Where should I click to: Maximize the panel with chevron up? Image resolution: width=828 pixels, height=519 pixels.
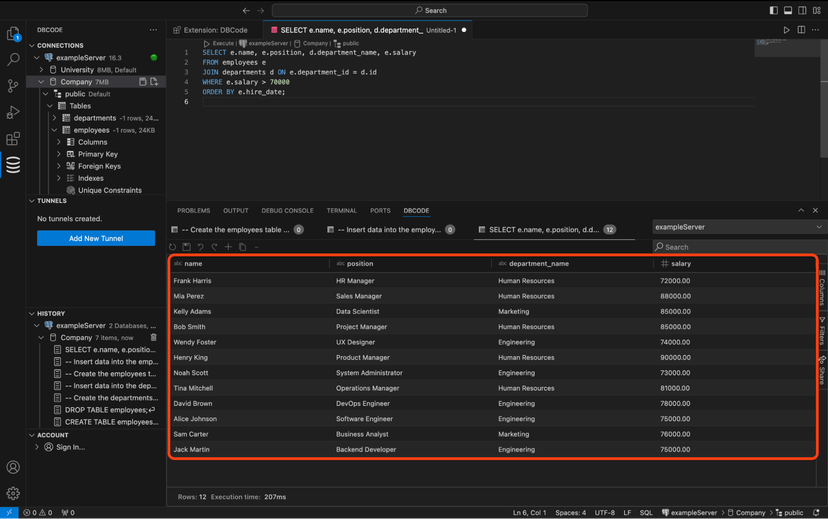tap(801, 210)
